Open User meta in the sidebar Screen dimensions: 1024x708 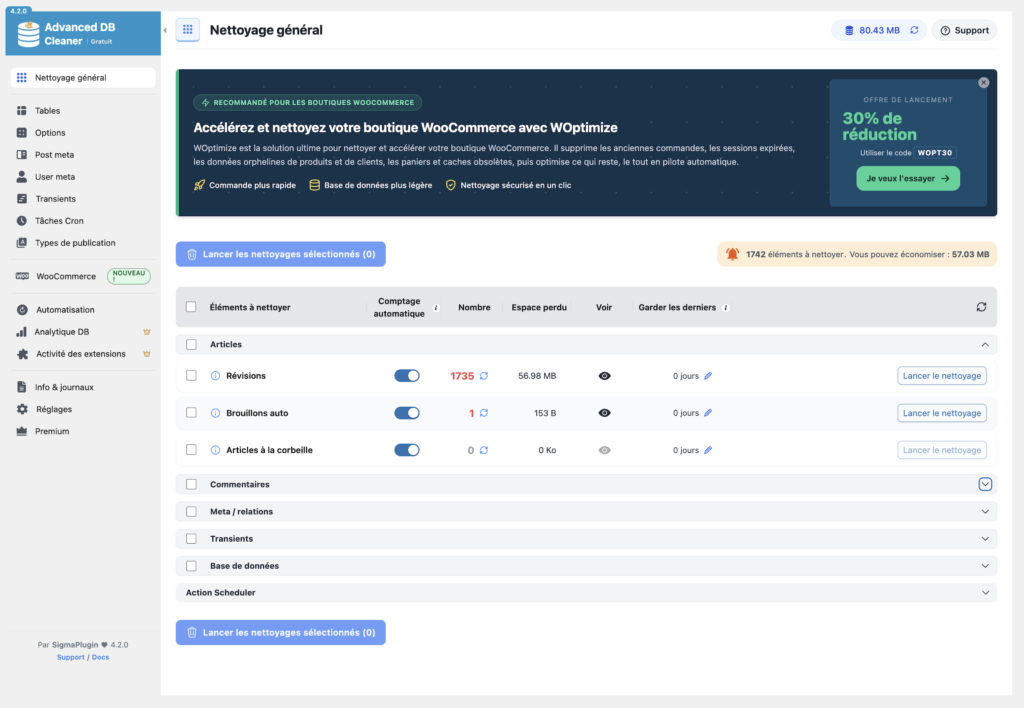[x=83, y=177]
